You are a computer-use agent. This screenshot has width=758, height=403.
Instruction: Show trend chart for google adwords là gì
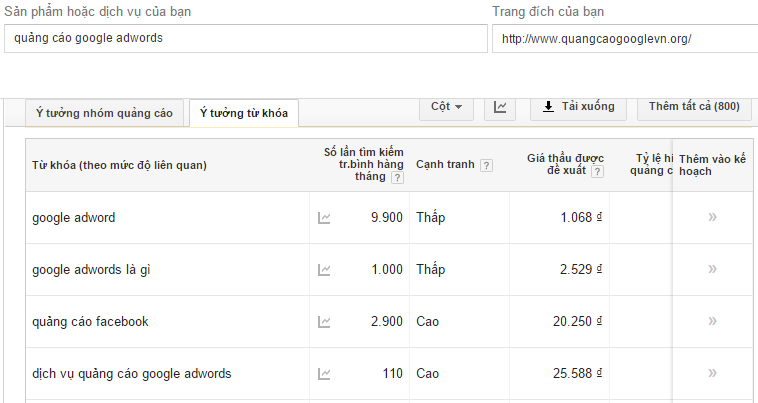click(324, 270)
